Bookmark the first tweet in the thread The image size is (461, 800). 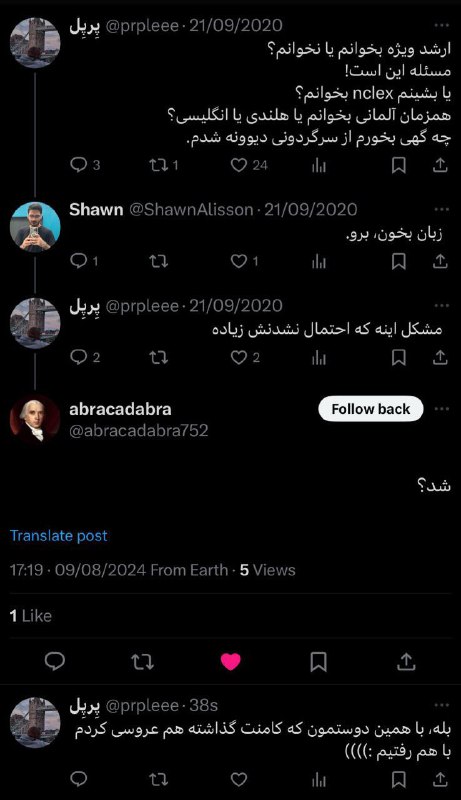pyautogui.click(x=398, y=165)
